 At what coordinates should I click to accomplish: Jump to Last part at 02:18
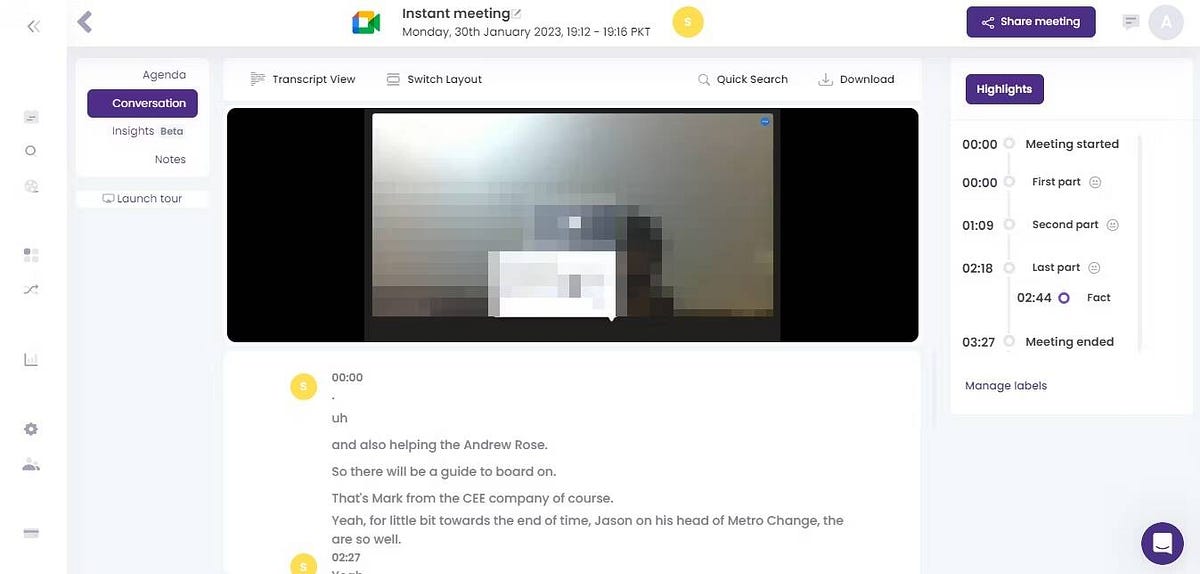pyautogui.click(x=1031, y=268)
